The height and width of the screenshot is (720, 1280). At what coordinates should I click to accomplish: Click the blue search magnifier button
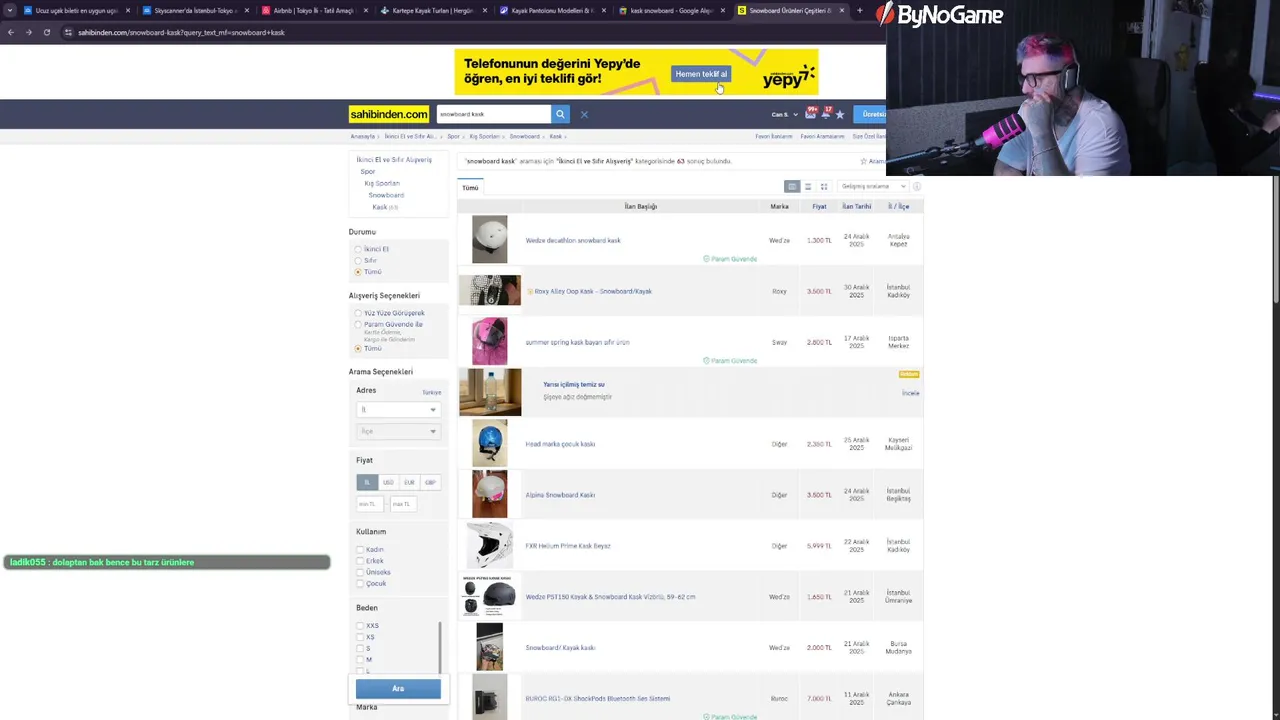[560, 114]
